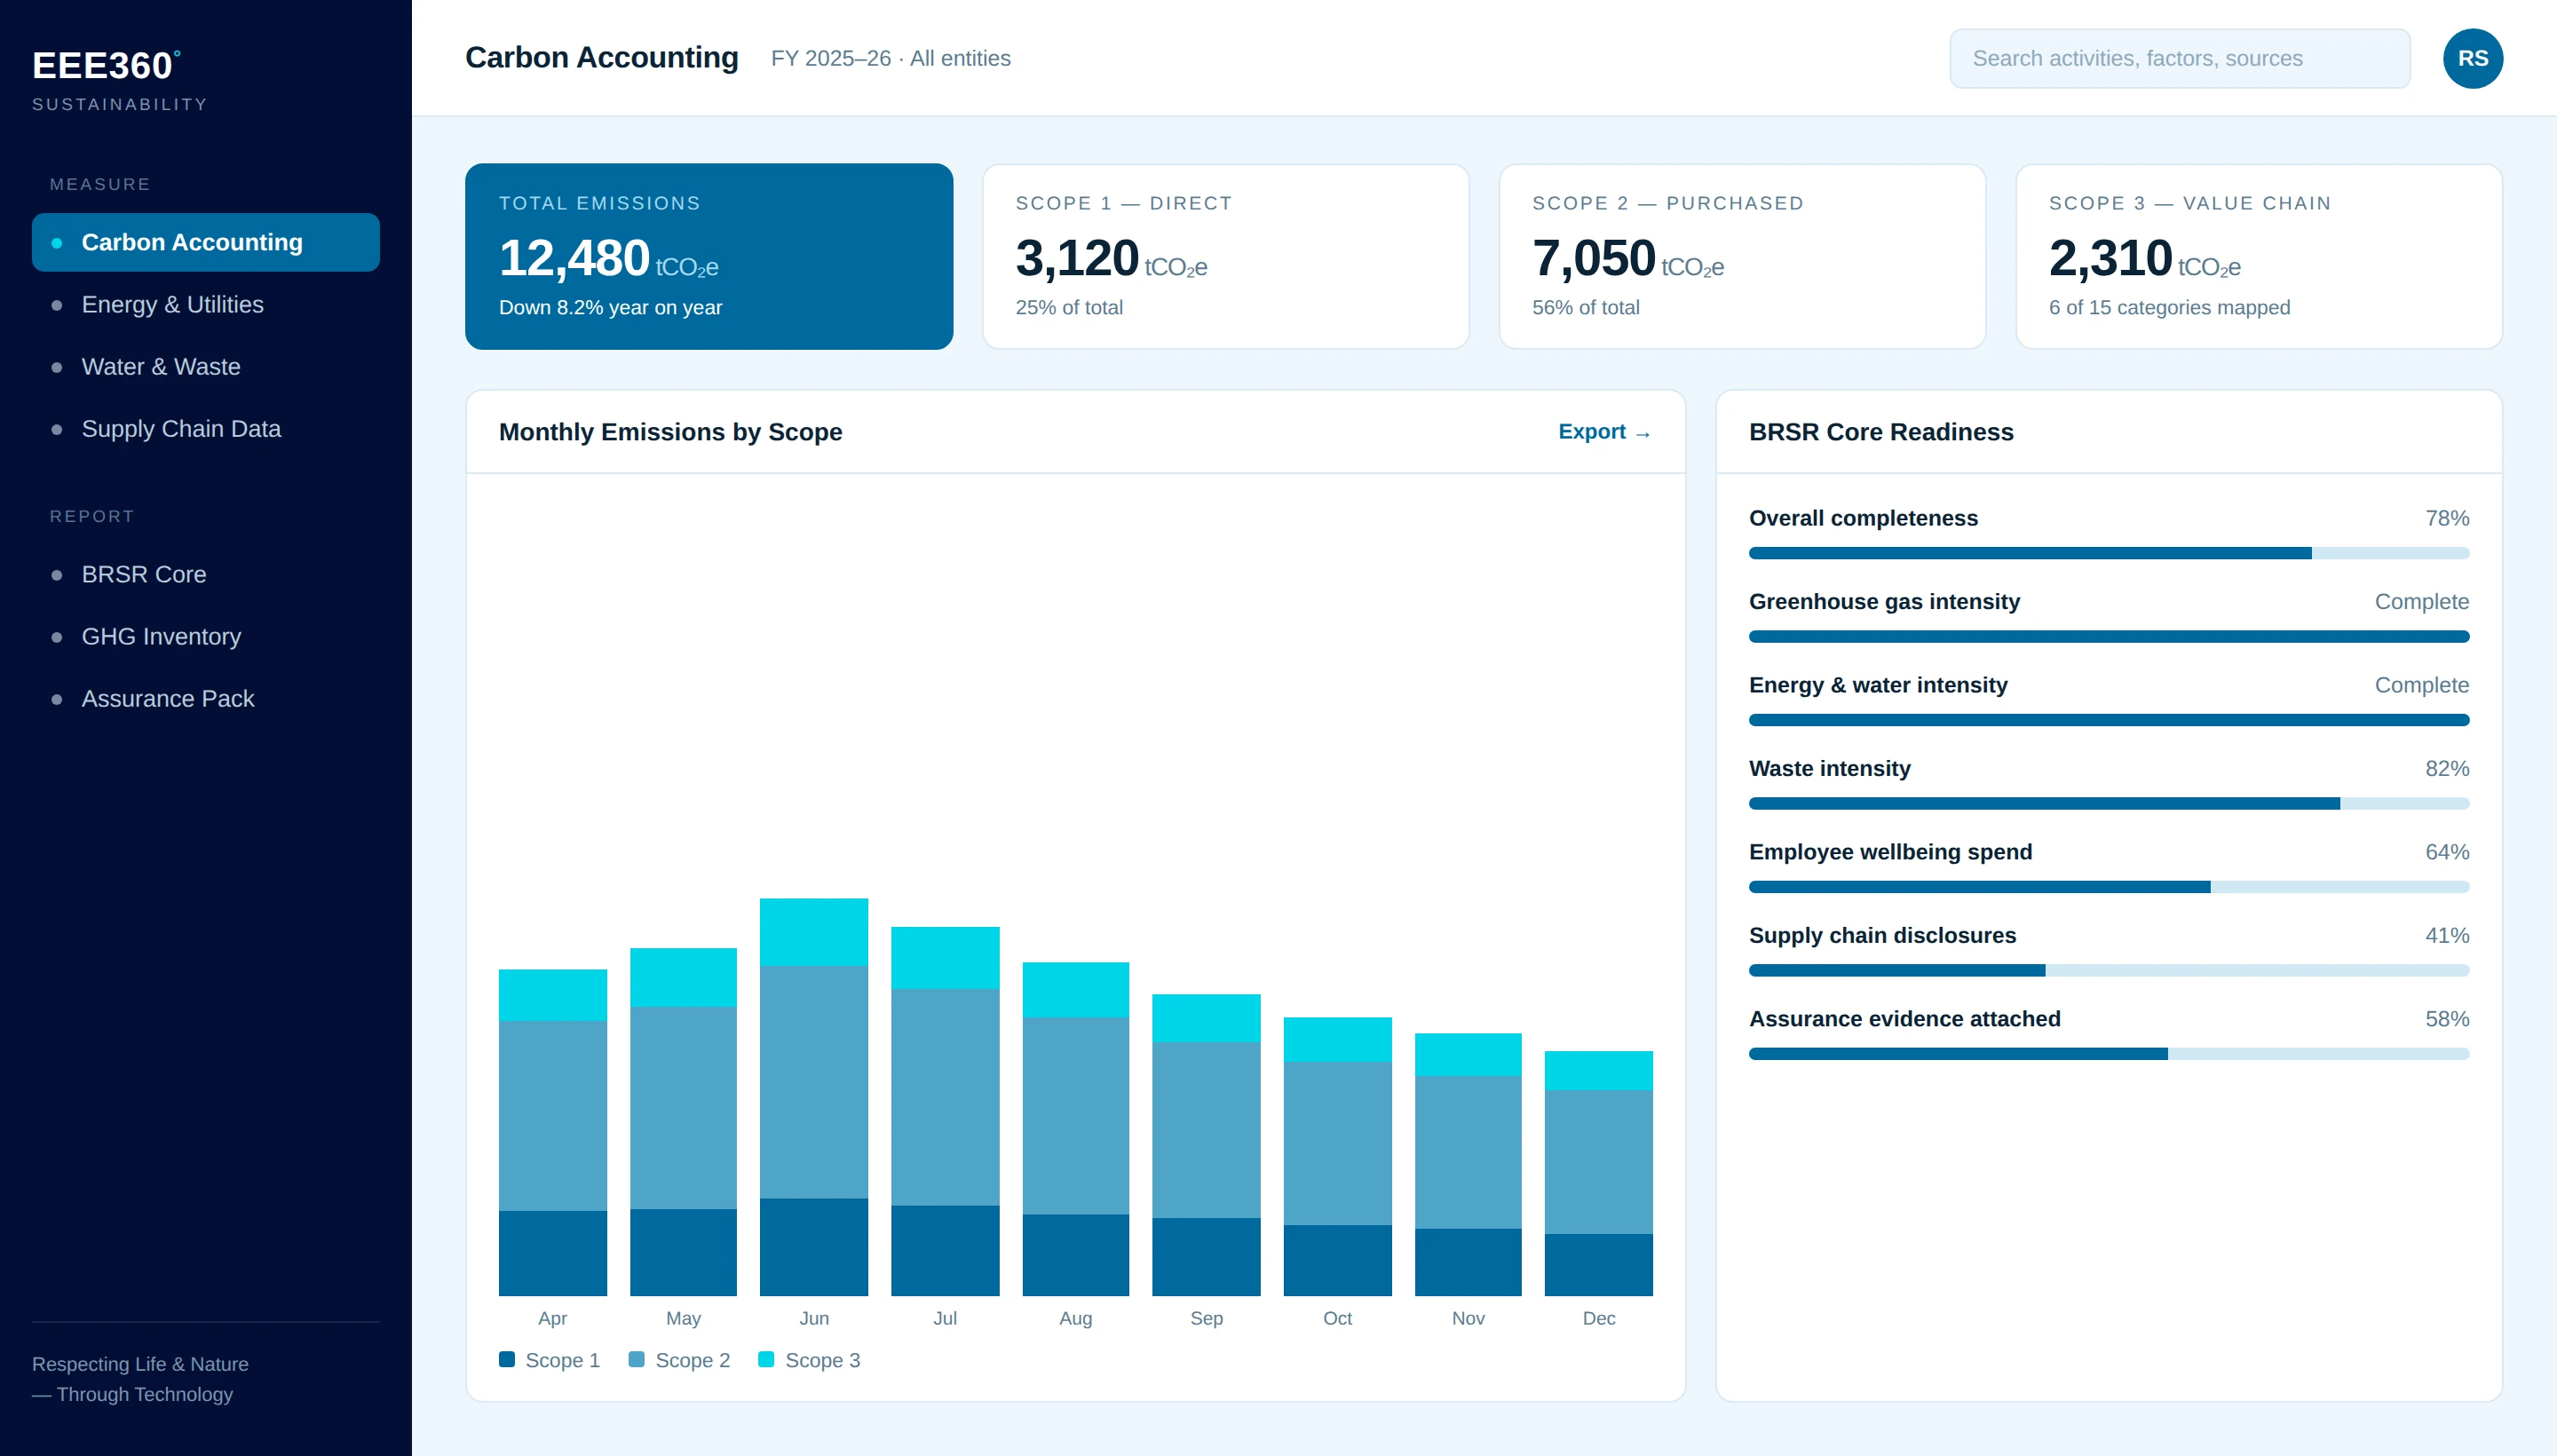Click the 'BRSR Core Readiness' heading
This screenshot has width=2557, height=1456.
tap(1880, 432)
